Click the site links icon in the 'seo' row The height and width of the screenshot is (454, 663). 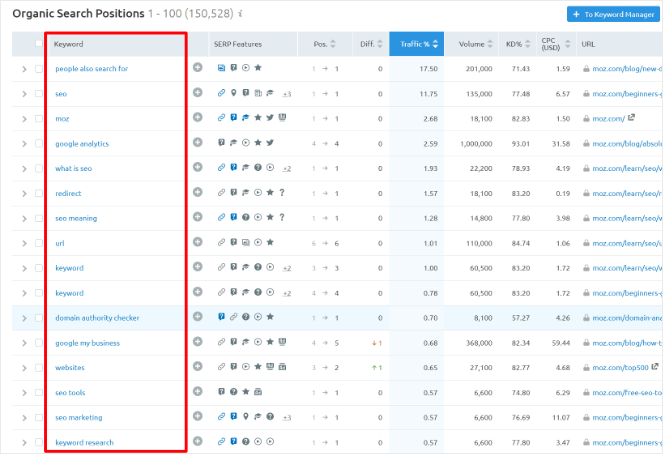coord(221,93)
